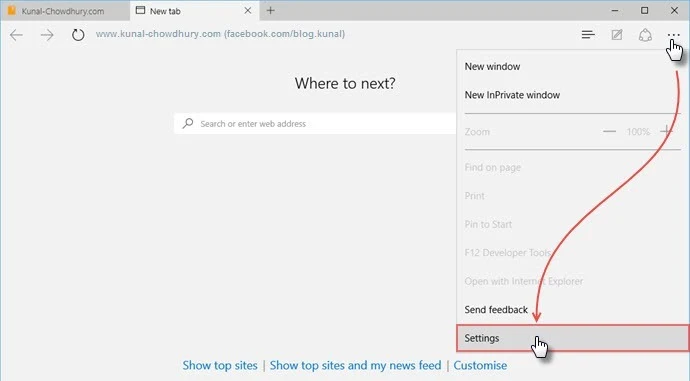Close the browser window
690x381 pixels.
pyautogui.click(x=674, y=10)
